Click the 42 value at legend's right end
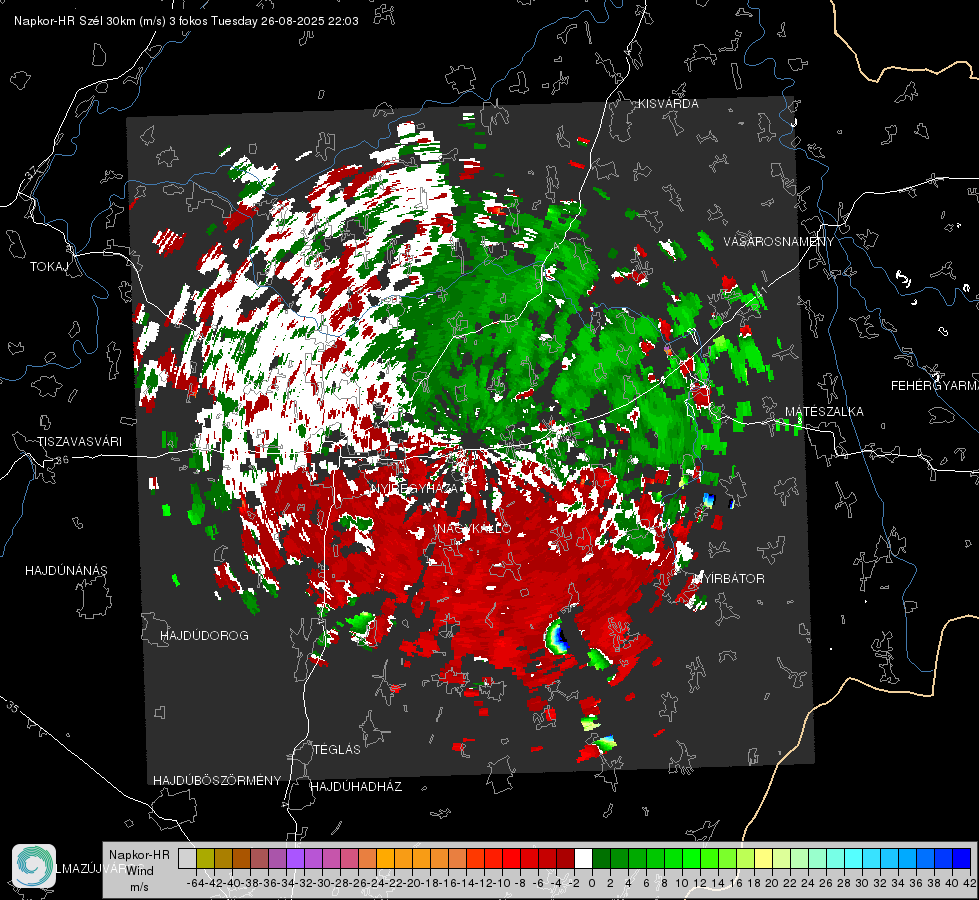This screenshot has height=900, width=979. pos(970,883)
